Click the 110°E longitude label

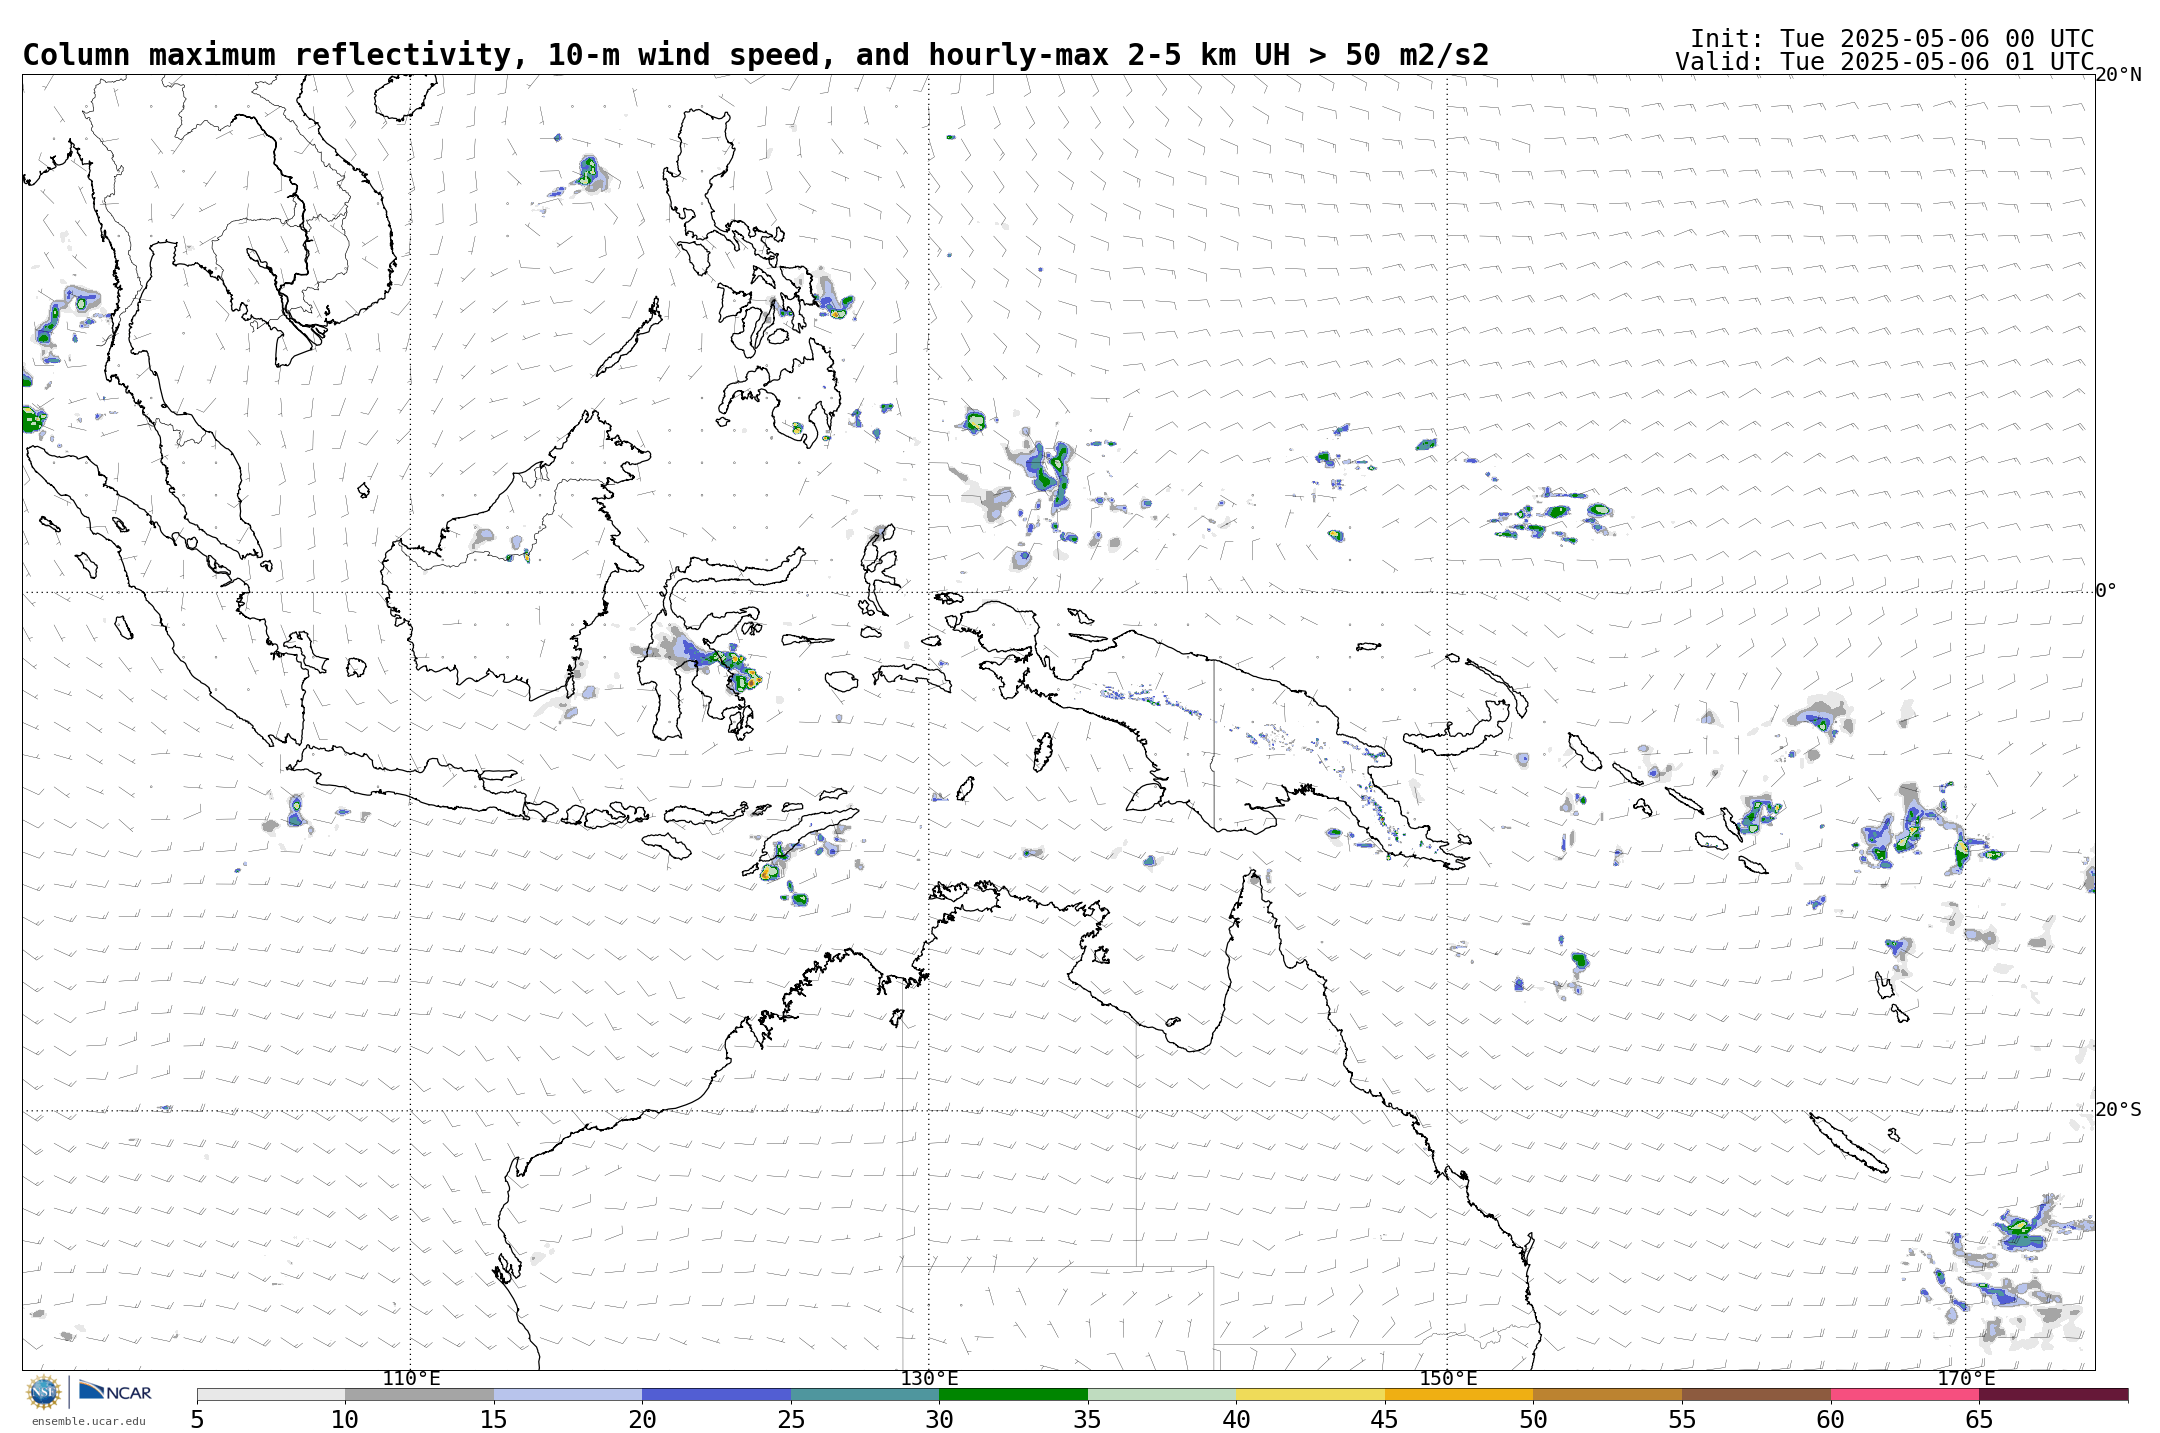coord(411,1379)
